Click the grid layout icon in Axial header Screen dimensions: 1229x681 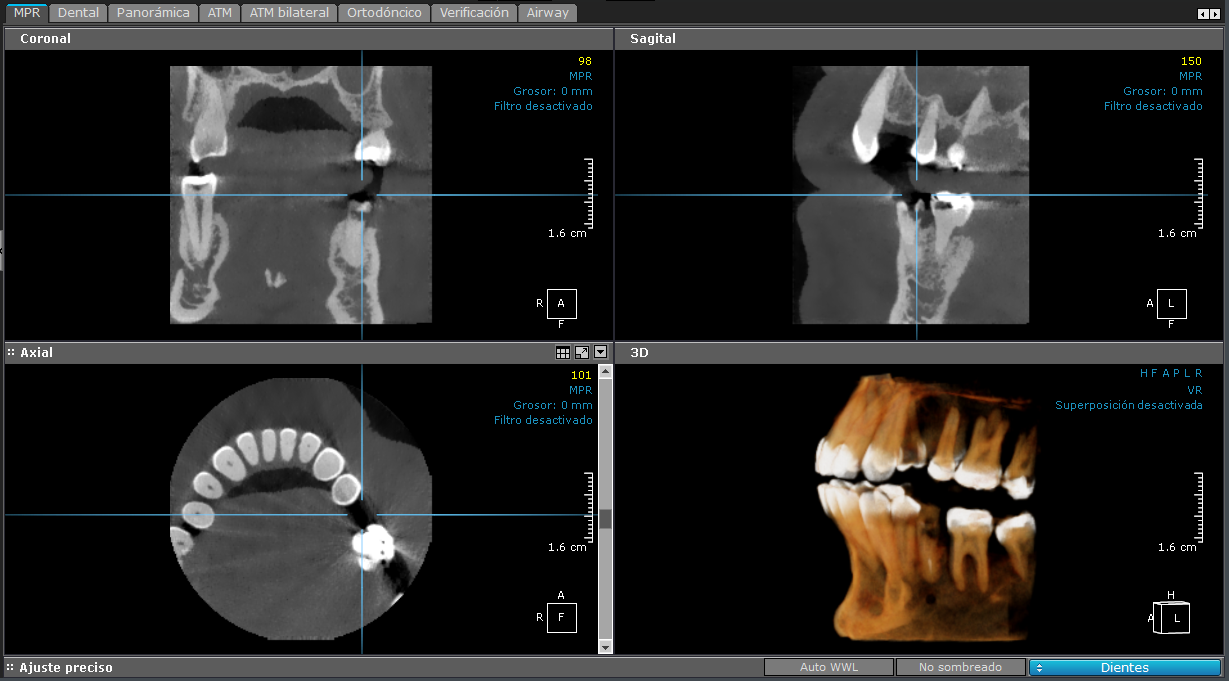tap(563, 352)
